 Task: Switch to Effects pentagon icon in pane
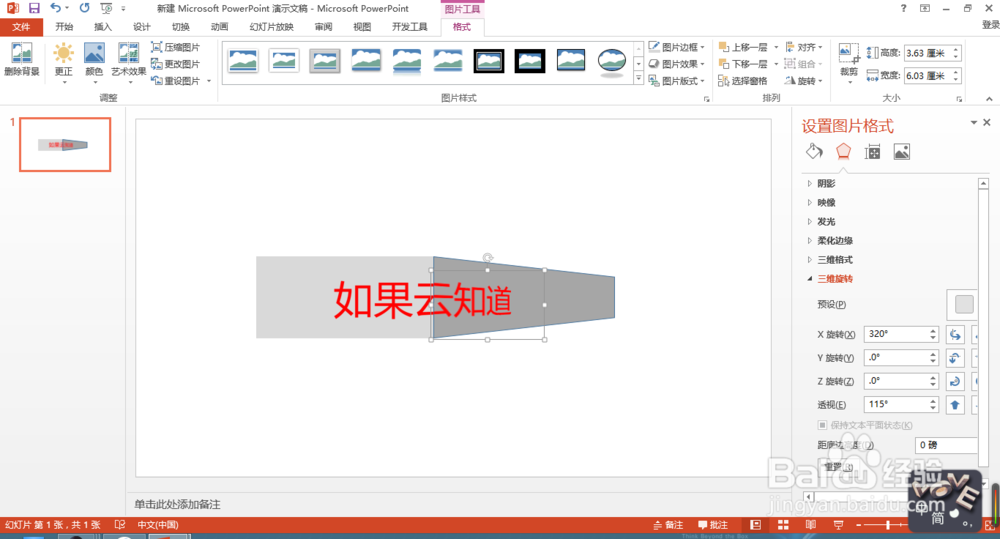843,152
